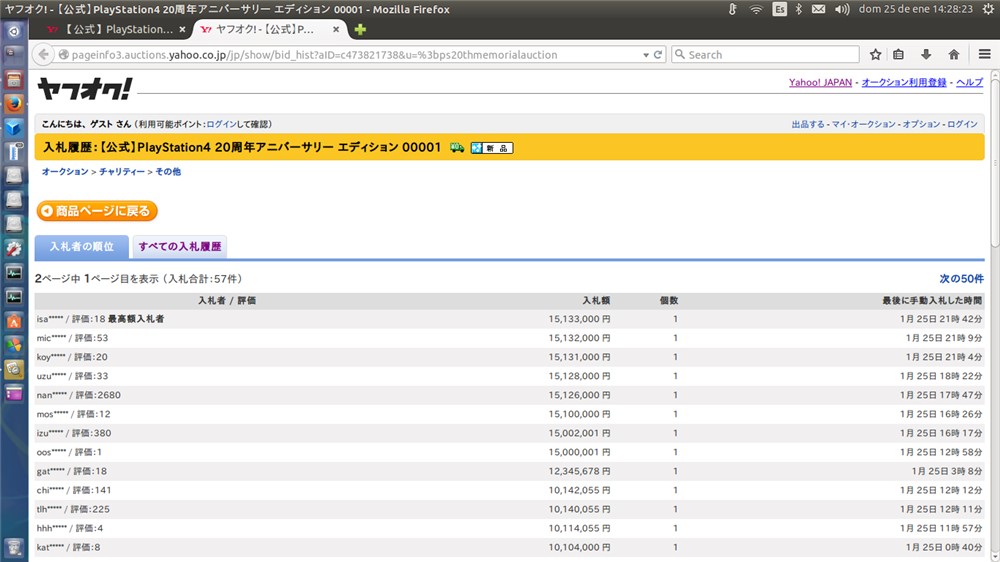
Task: Open the bookmarks list icon
Action: (x=899, y=55)
